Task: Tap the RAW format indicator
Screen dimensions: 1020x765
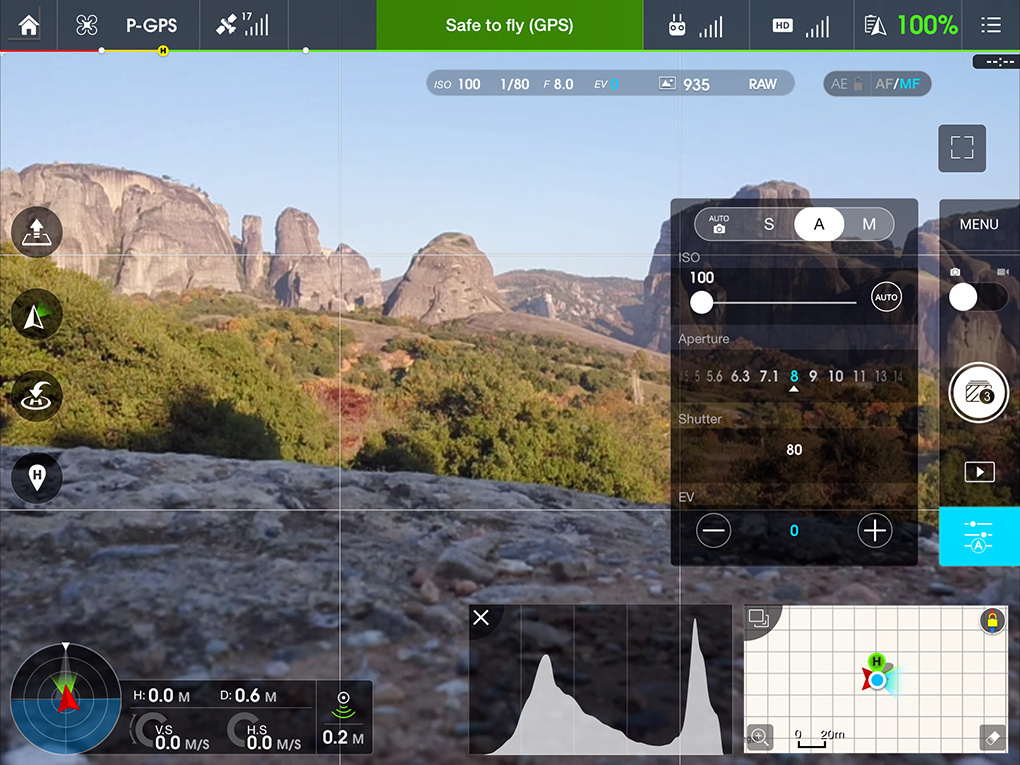Action: click(x=762, y=85)
